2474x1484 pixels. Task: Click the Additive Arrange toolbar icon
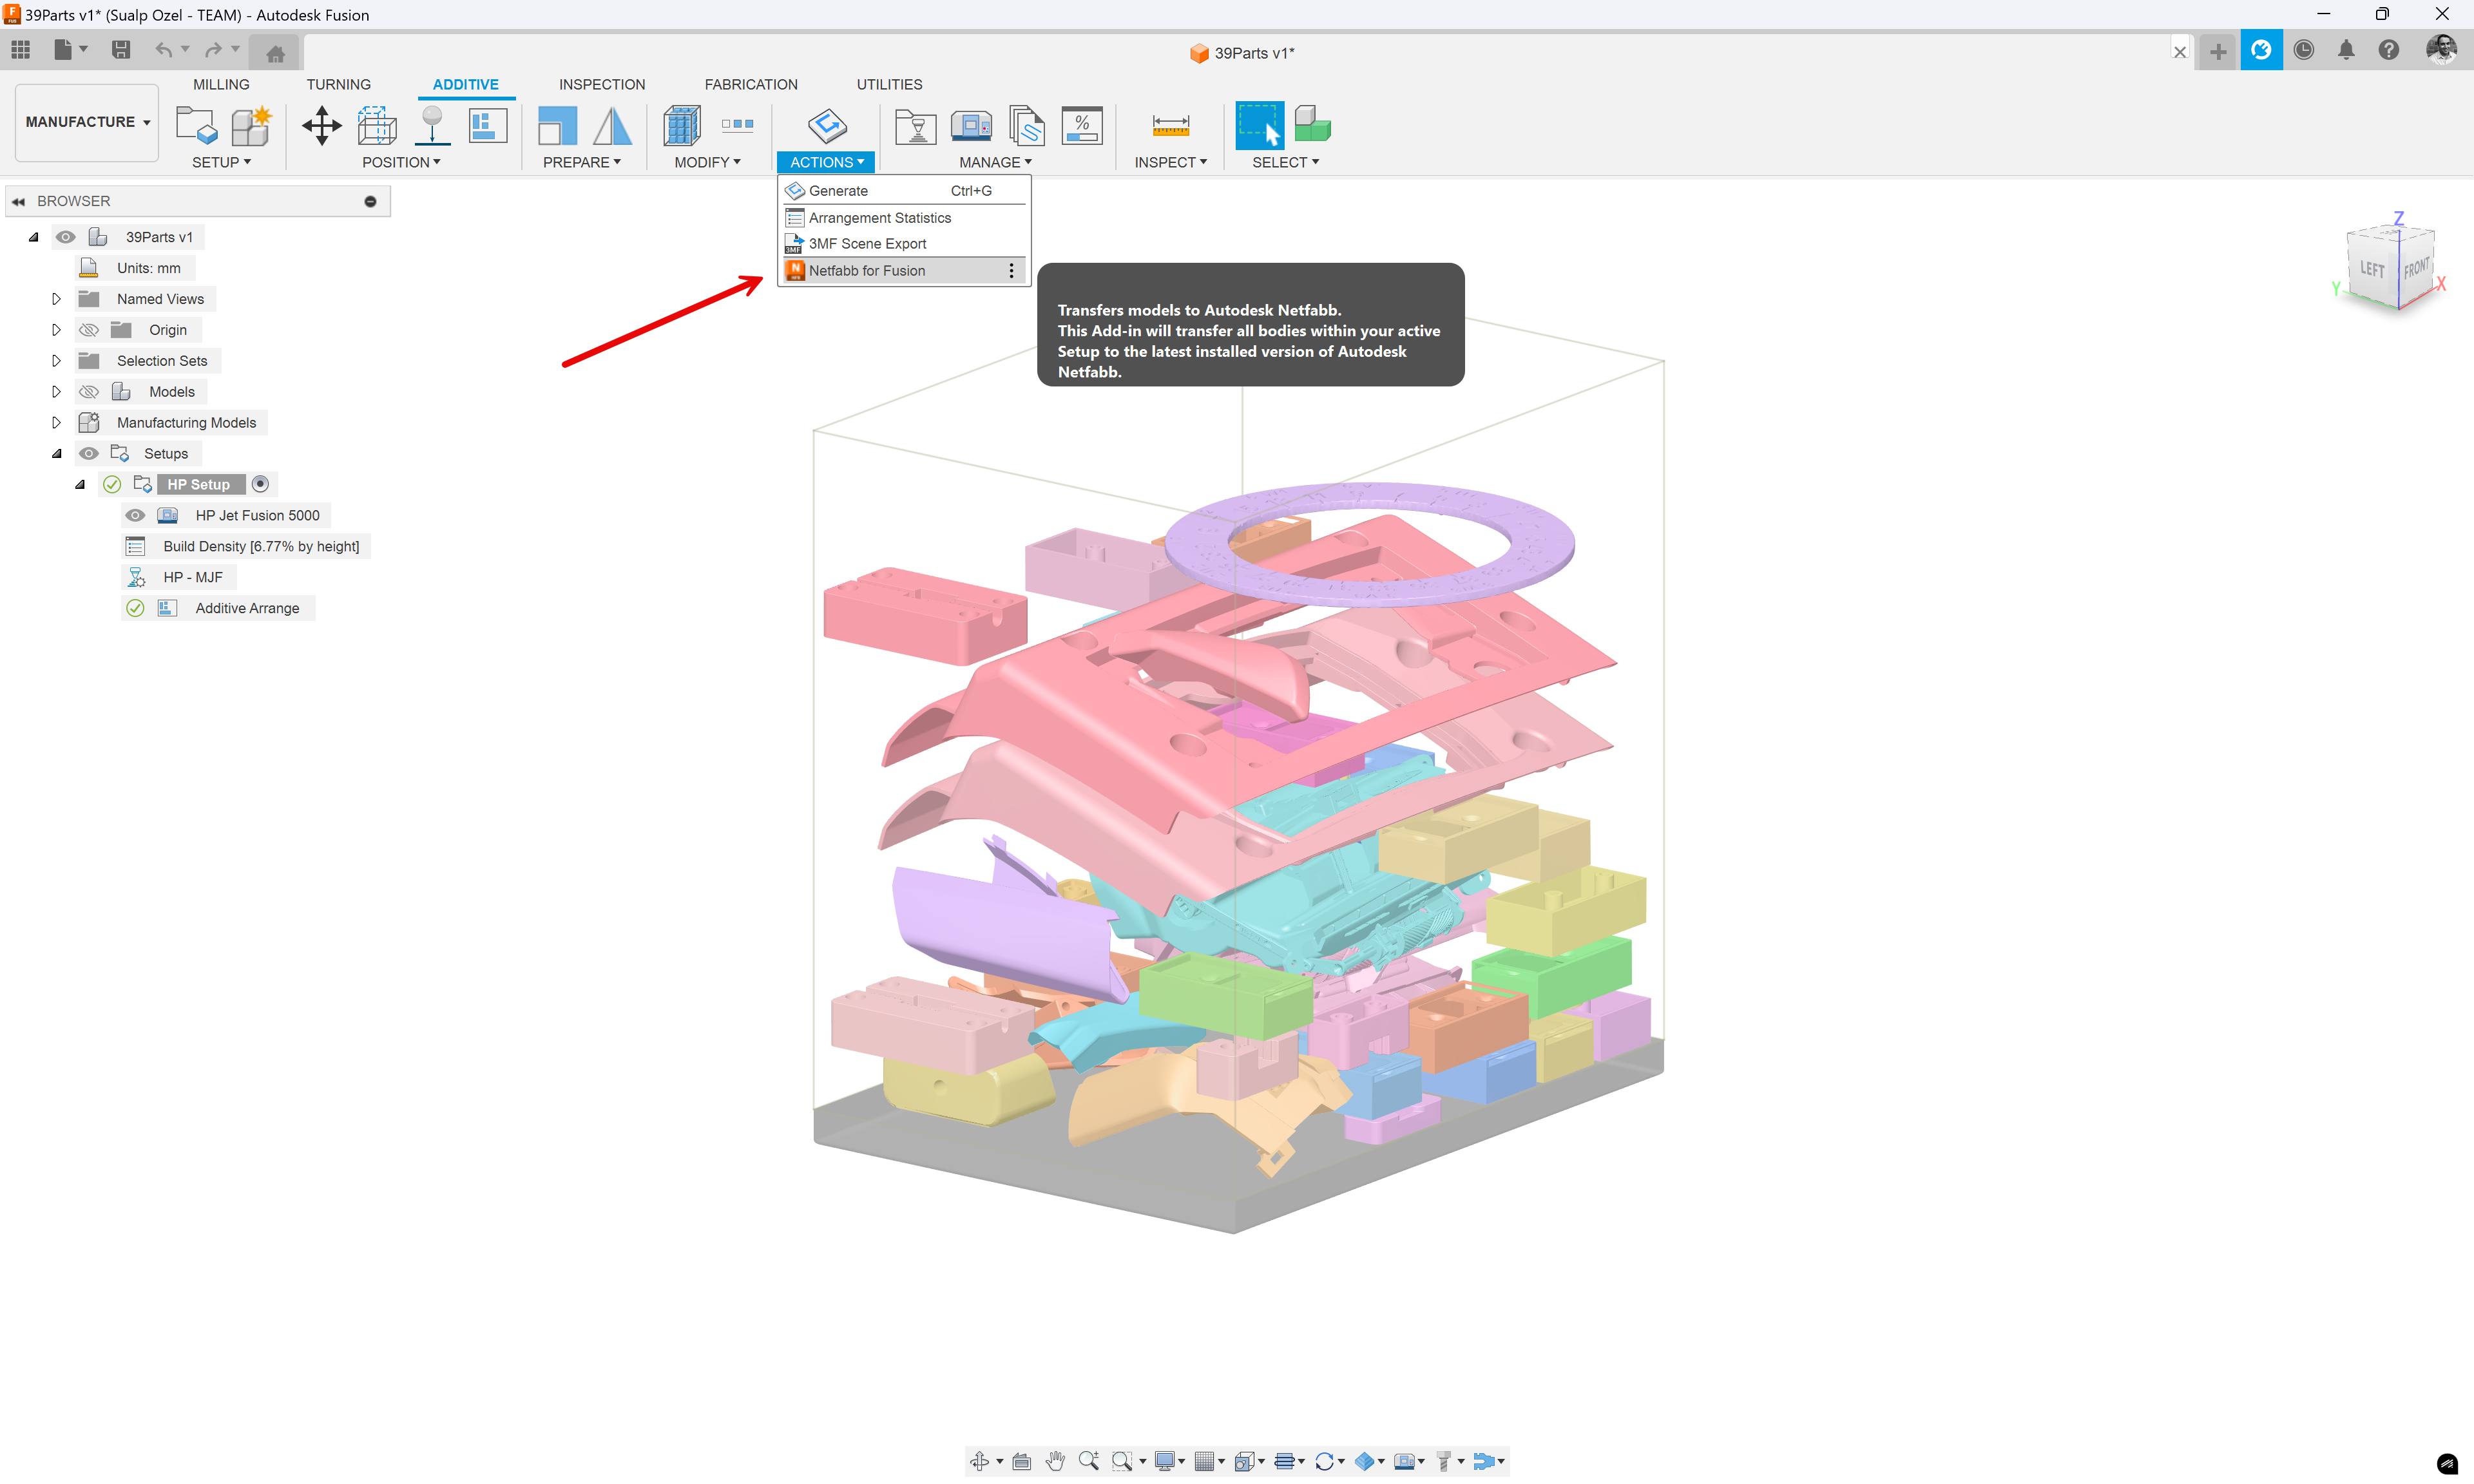tap(487, 126)
